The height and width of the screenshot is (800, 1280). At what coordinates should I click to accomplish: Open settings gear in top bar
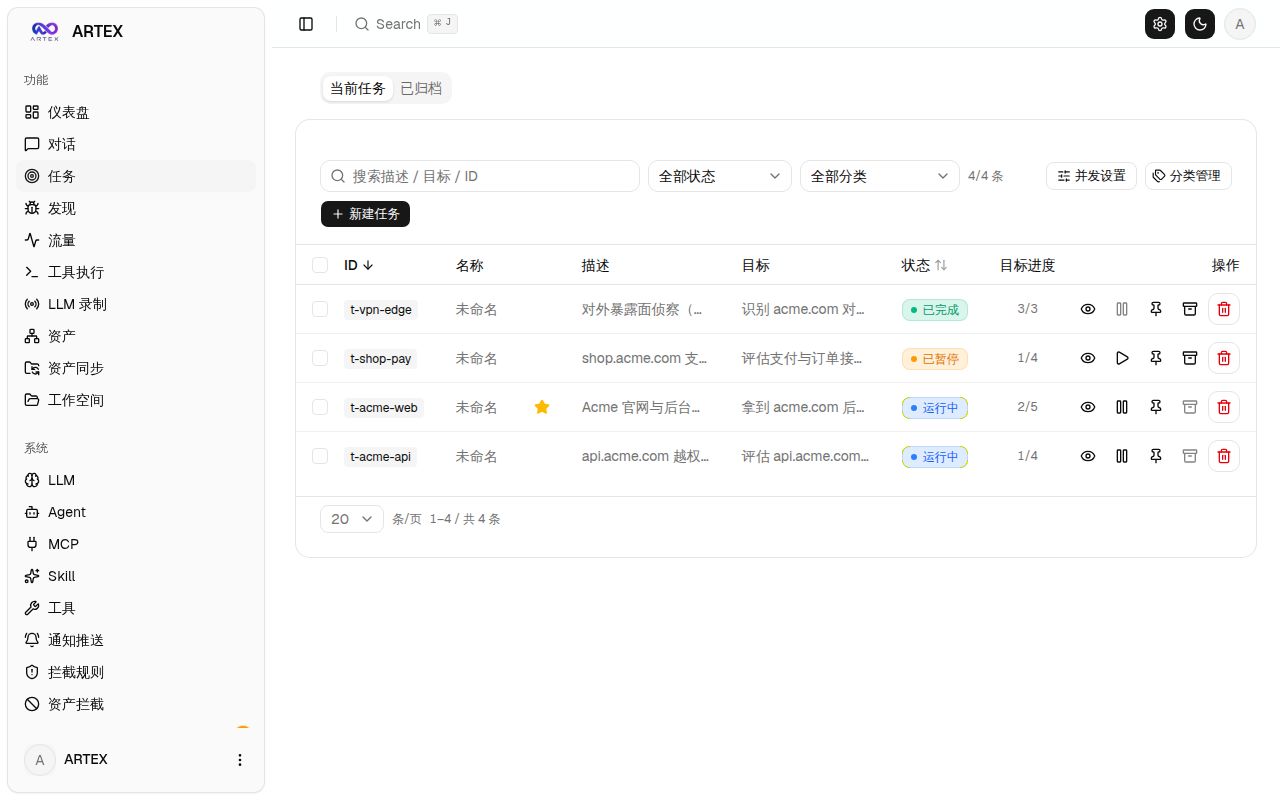(1160, 24)
